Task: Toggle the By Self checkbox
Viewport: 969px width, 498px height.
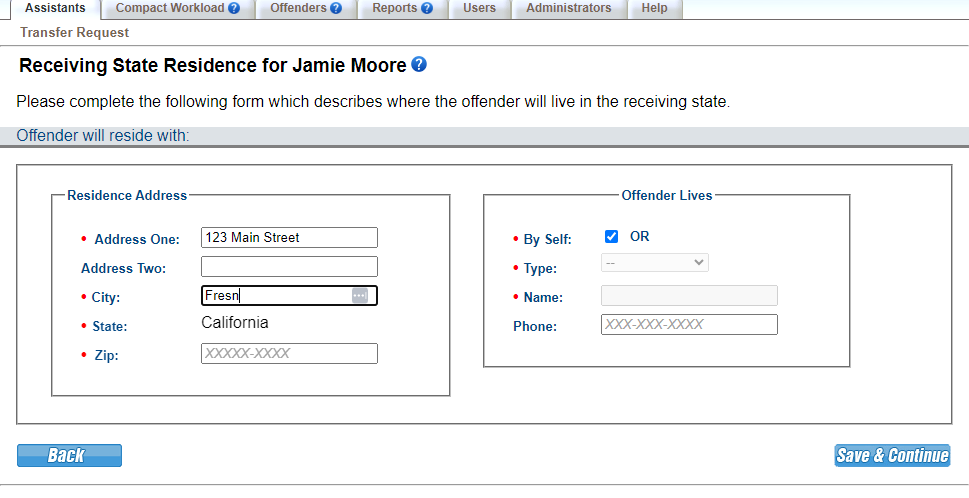Action: coord(611,237)
